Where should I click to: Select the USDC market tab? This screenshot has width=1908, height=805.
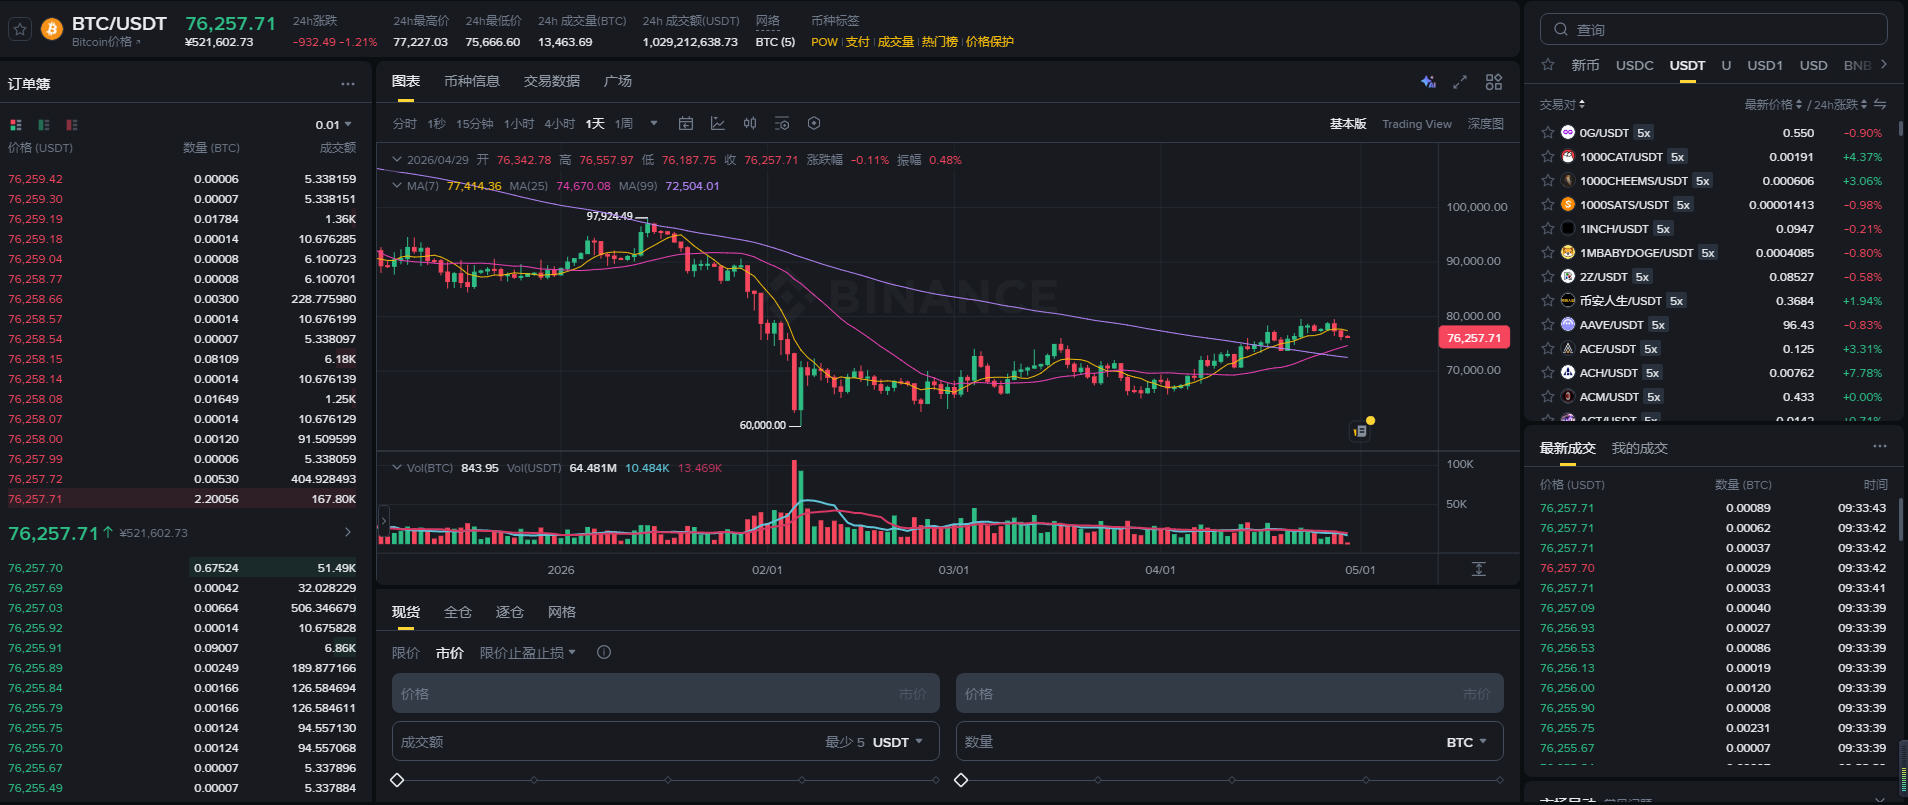point(1635,65)
